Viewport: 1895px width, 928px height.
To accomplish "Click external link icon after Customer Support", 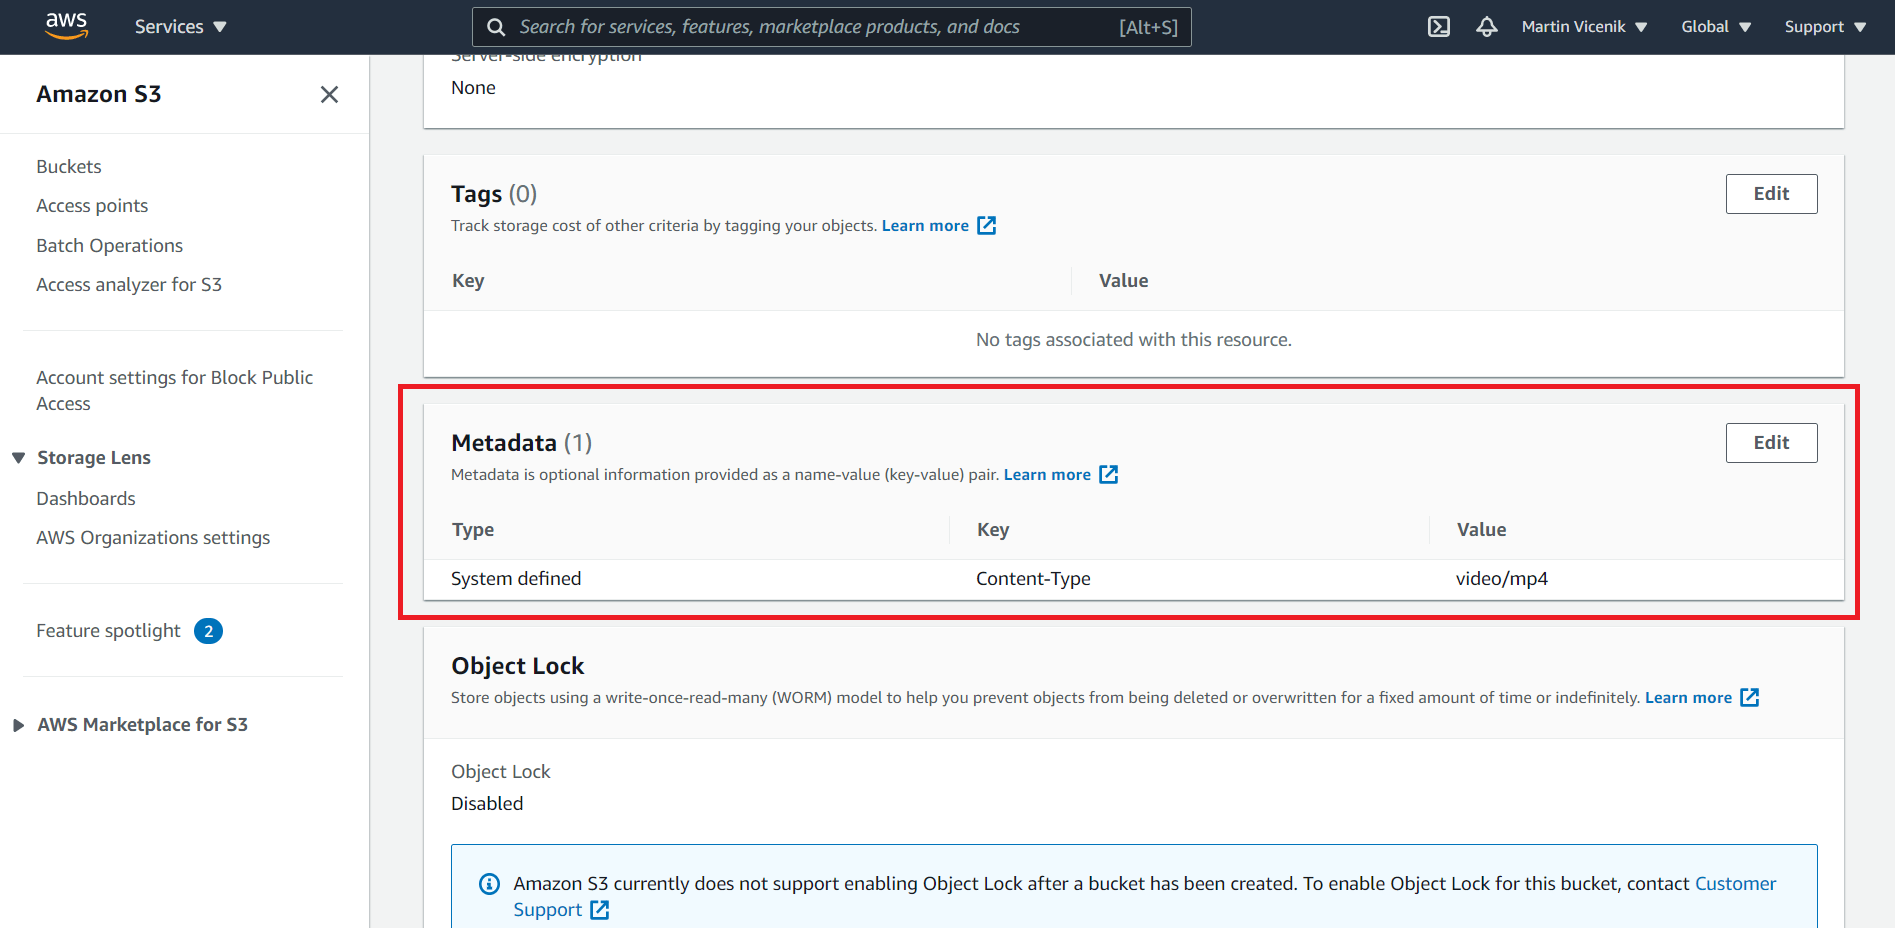I will click(x=599, y=910).
